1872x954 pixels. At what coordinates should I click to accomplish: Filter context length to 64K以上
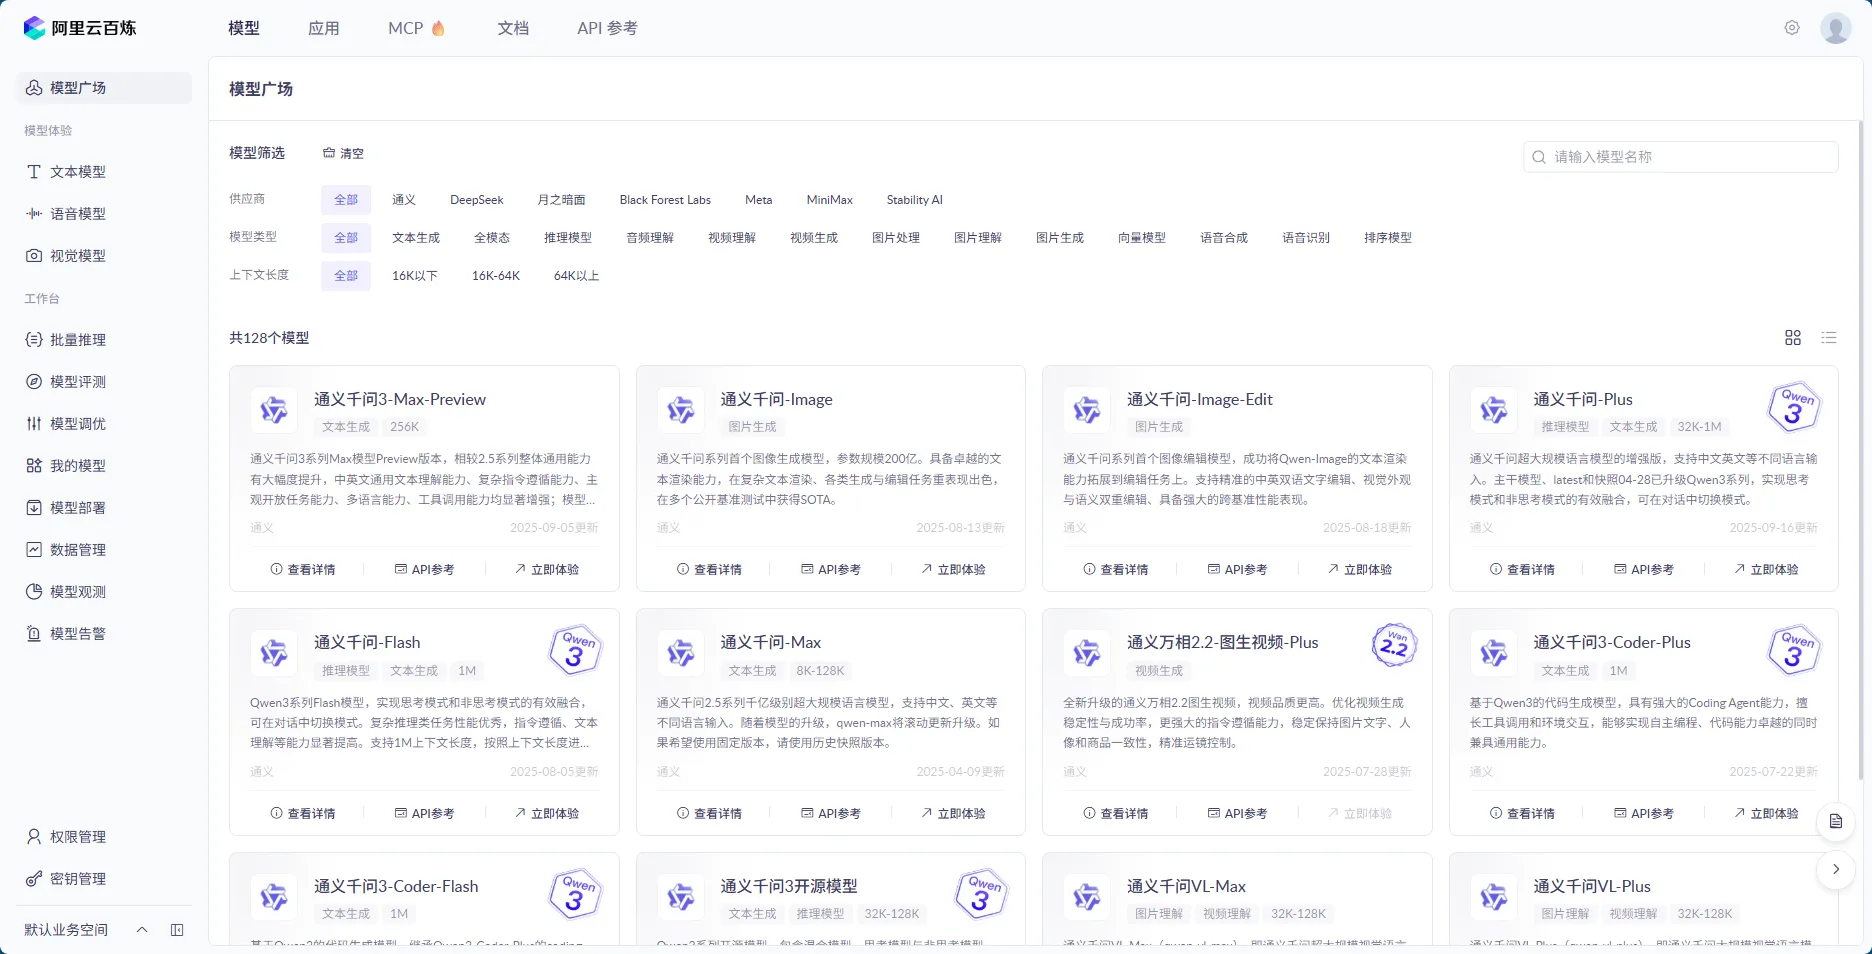click(x=575, y=275)
